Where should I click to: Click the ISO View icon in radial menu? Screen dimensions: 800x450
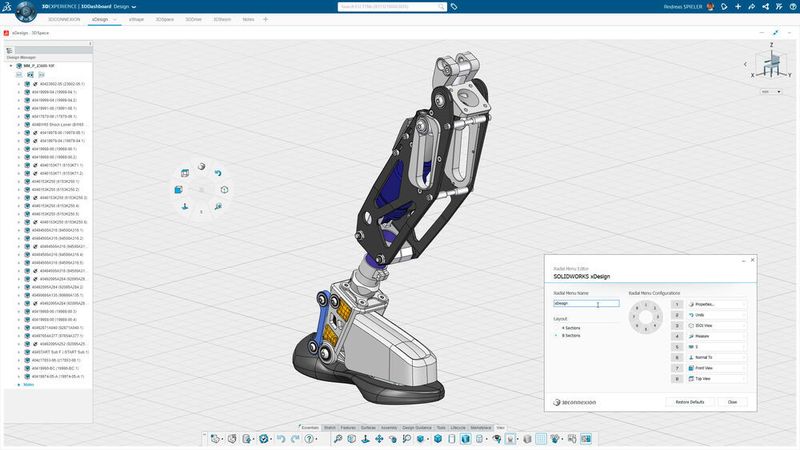(x=224, y=189)
